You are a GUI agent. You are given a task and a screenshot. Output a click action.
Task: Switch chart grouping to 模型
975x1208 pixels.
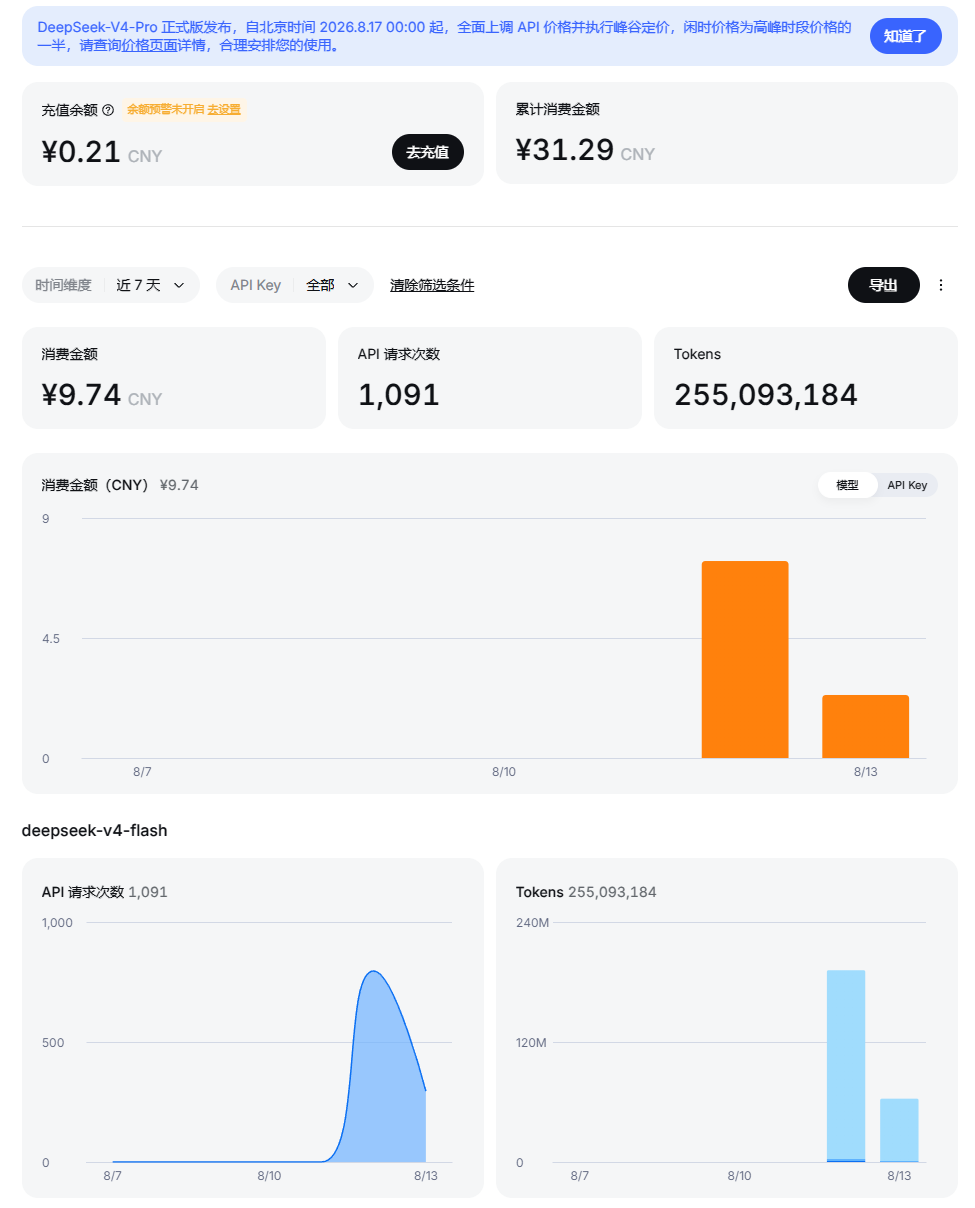pos(847,485)
